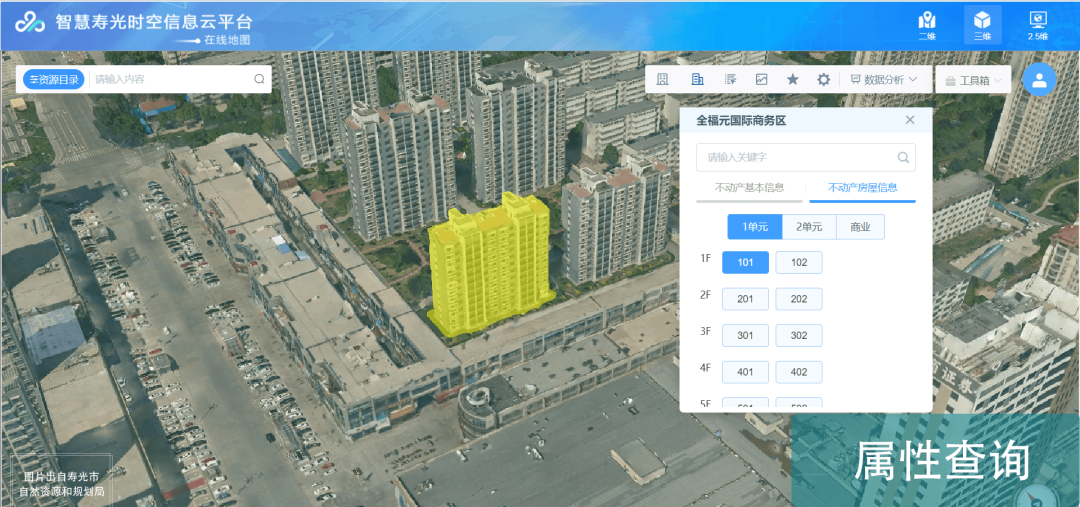Open the user profile avatar
This screenshot has width=1080, height=507.
(x=1039, y=79)
